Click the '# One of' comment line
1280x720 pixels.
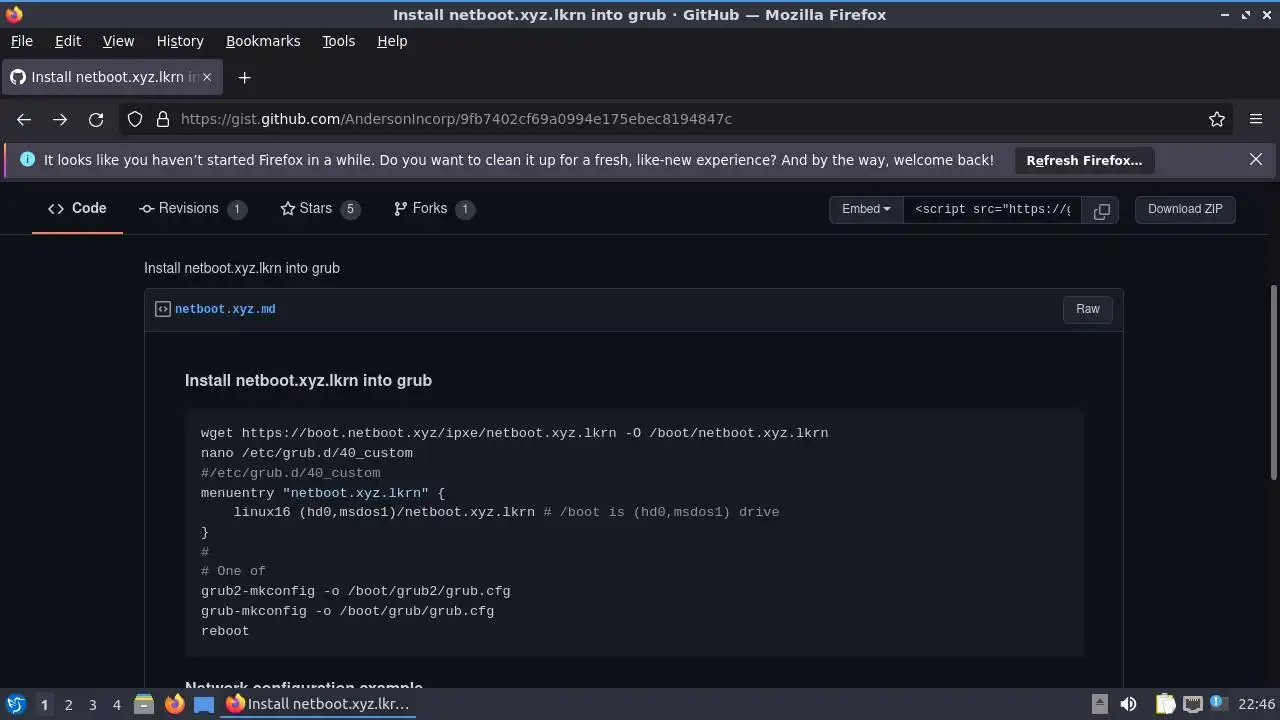click(233, 571)
